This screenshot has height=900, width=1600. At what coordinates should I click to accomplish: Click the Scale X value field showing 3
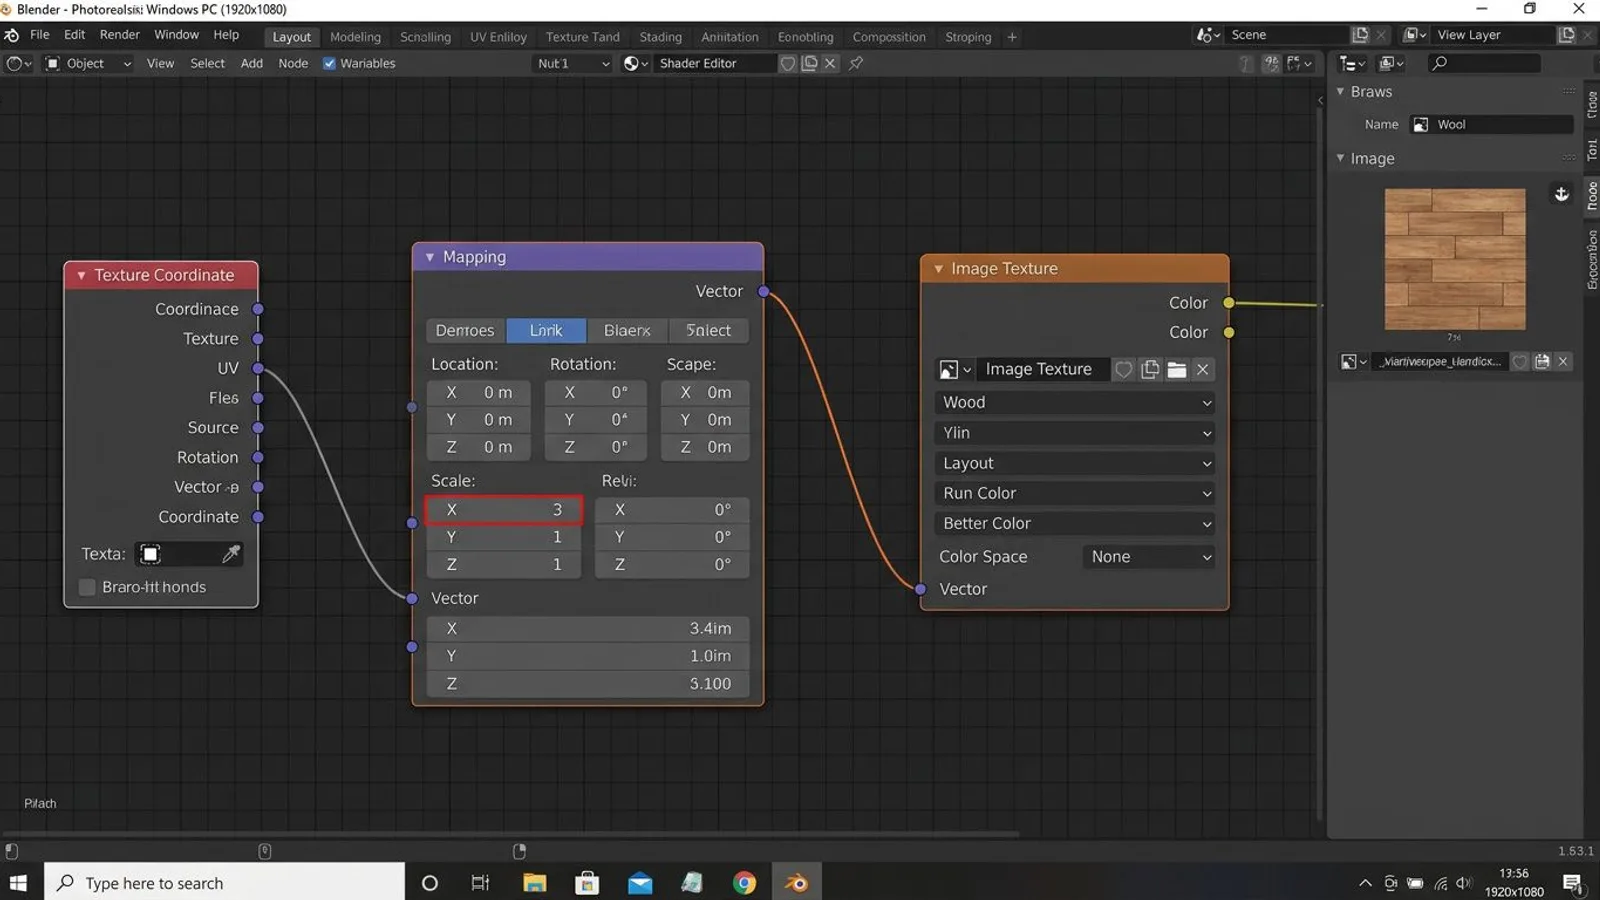click(504, 510)
